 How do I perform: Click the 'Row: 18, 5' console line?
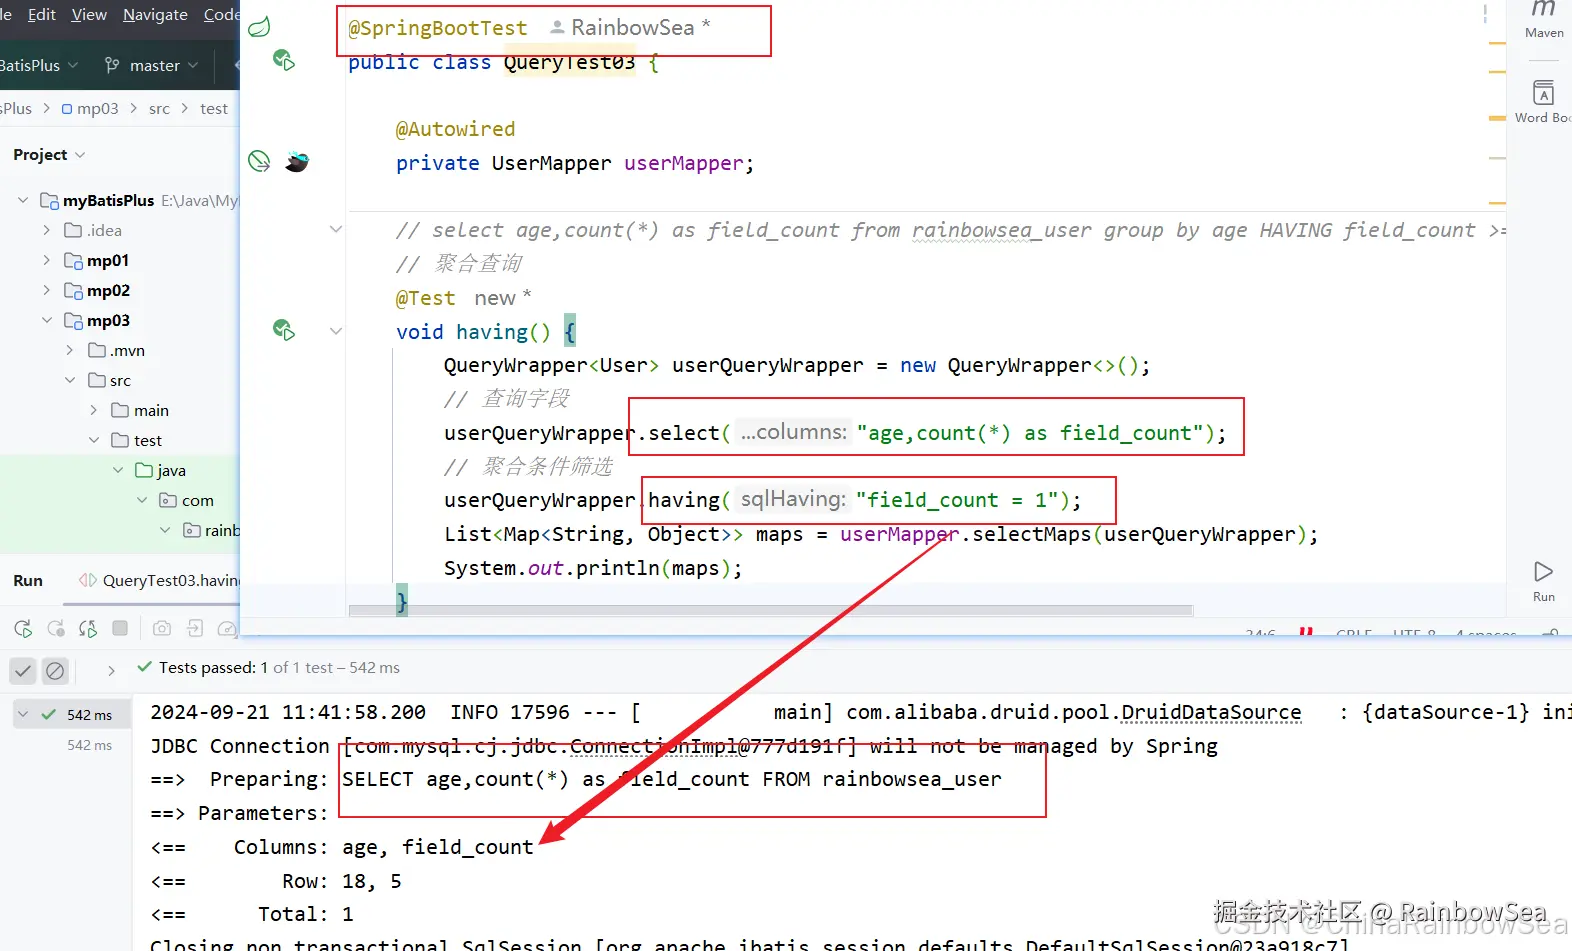pyautogui.click(x=276, y=881)
